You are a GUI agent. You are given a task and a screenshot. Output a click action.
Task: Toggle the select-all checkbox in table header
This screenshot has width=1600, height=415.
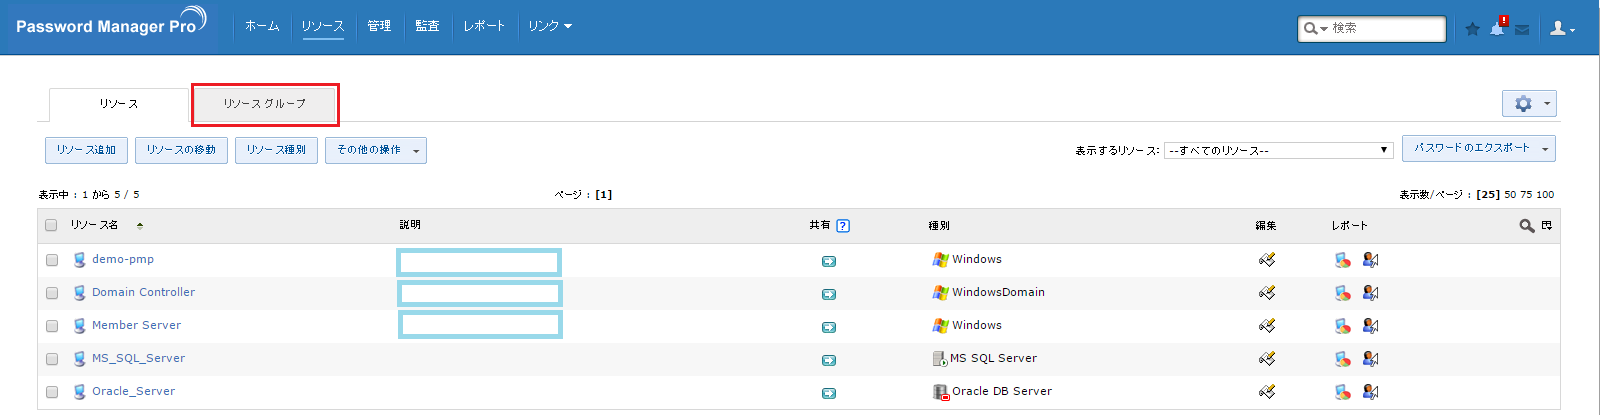tap(51, 225)
